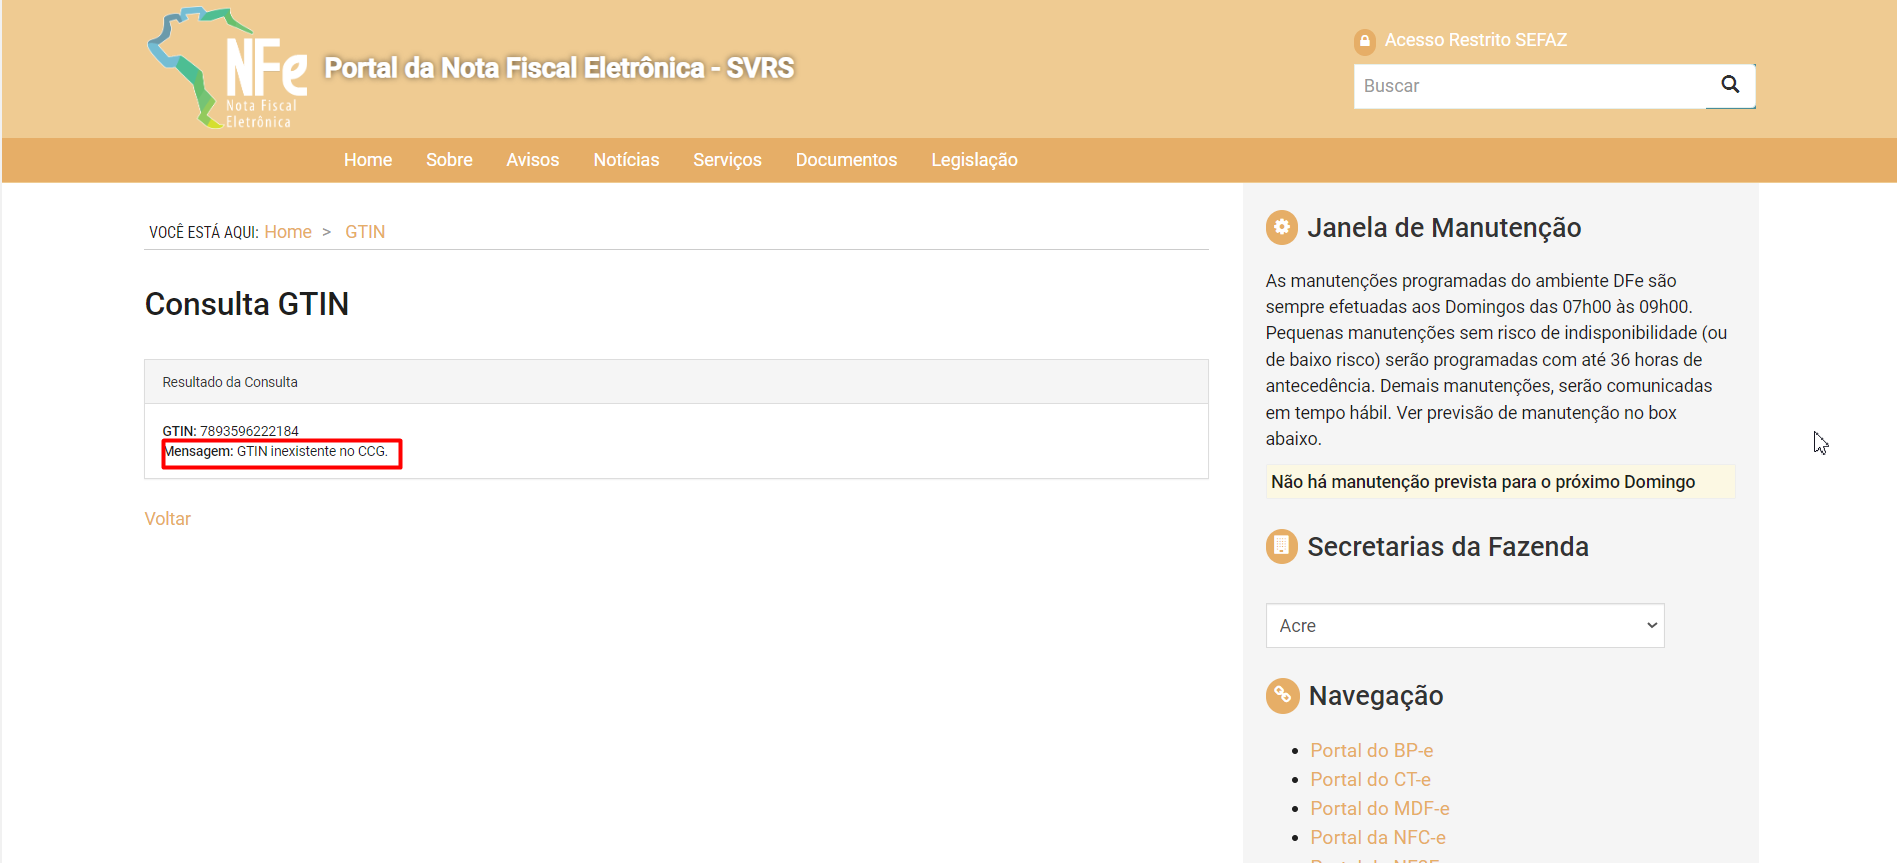1897x863 pixels.
Task: Click the Voltar link
Action: click(x=167, y=519)
